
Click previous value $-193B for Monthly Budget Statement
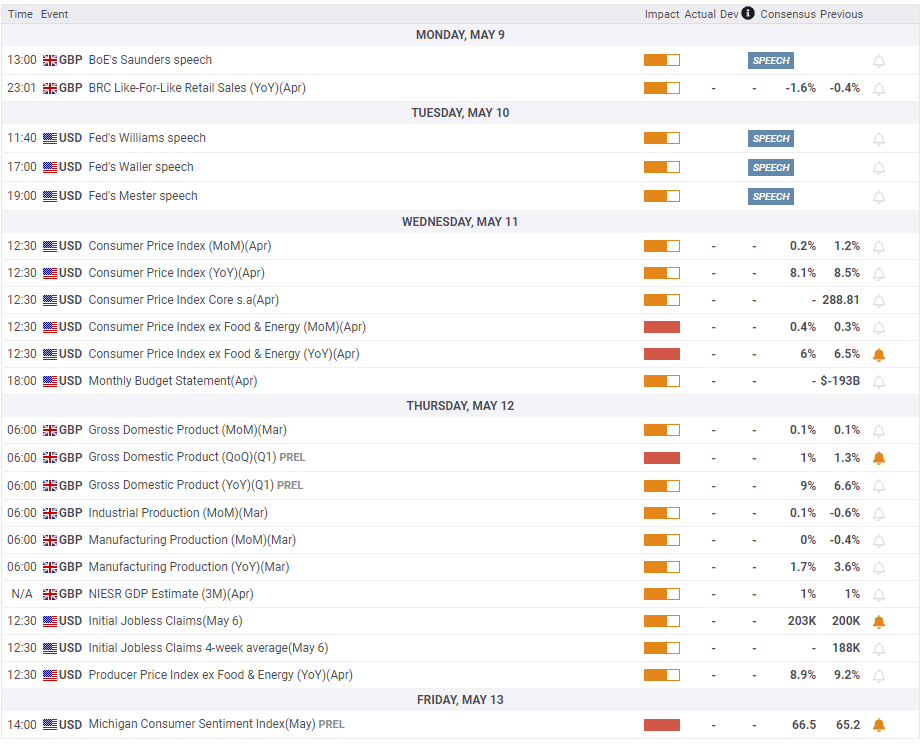coord(840,381)
